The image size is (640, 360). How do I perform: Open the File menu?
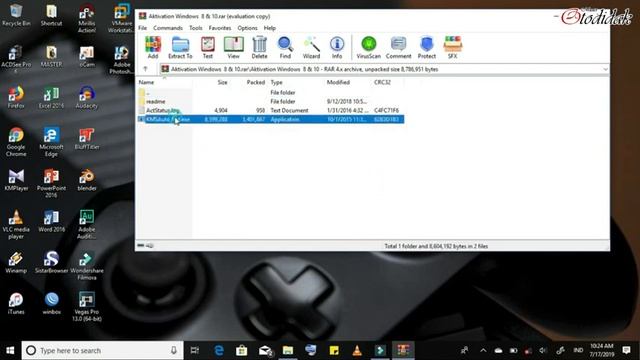[142, 28]
